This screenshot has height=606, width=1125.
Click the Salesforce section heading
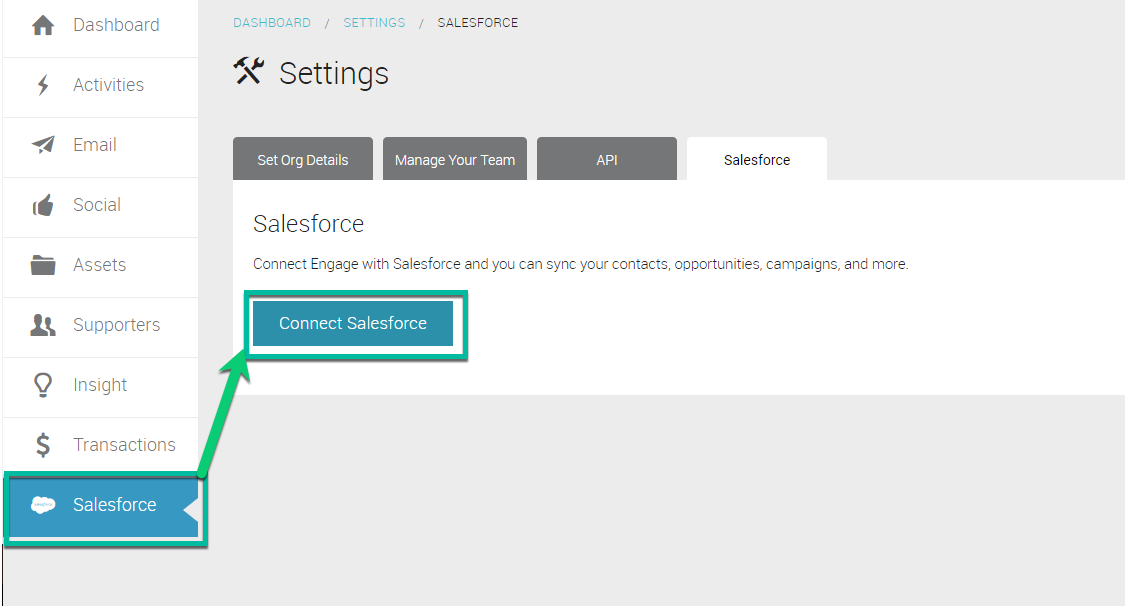[309, 224]
